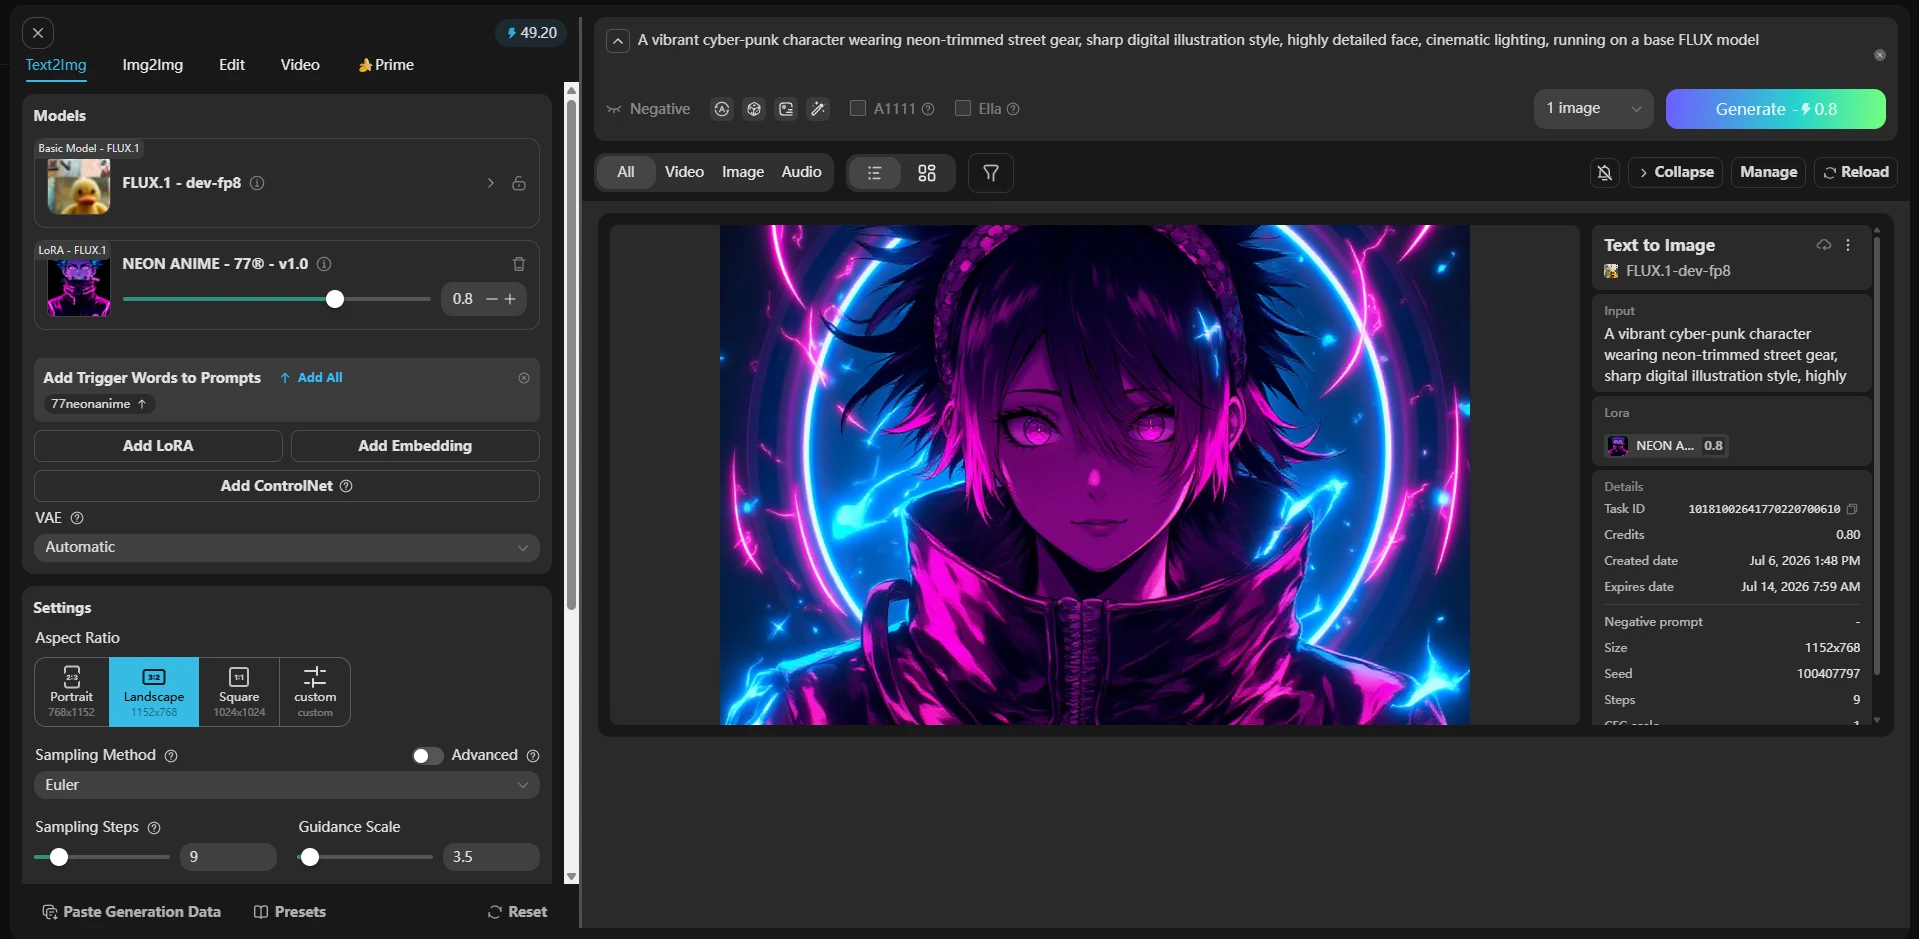Click Add ControlNet button

(287, 486)
